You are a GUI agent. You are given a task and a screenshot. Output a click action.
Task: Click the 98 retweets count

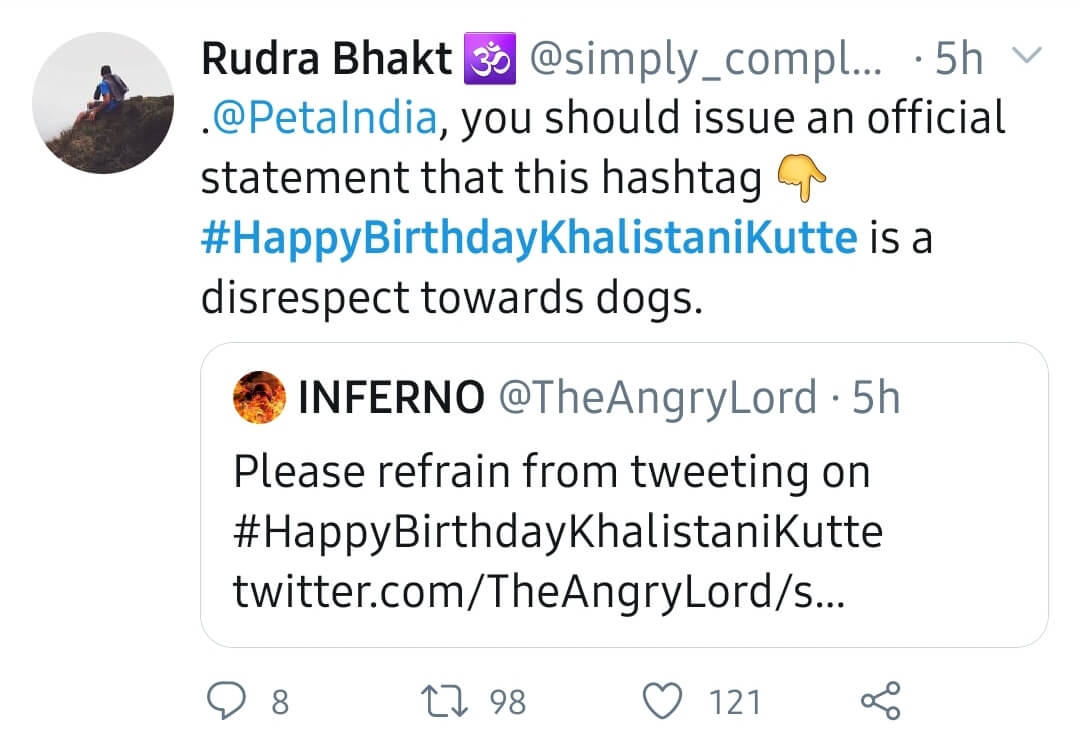click(507, 702)
